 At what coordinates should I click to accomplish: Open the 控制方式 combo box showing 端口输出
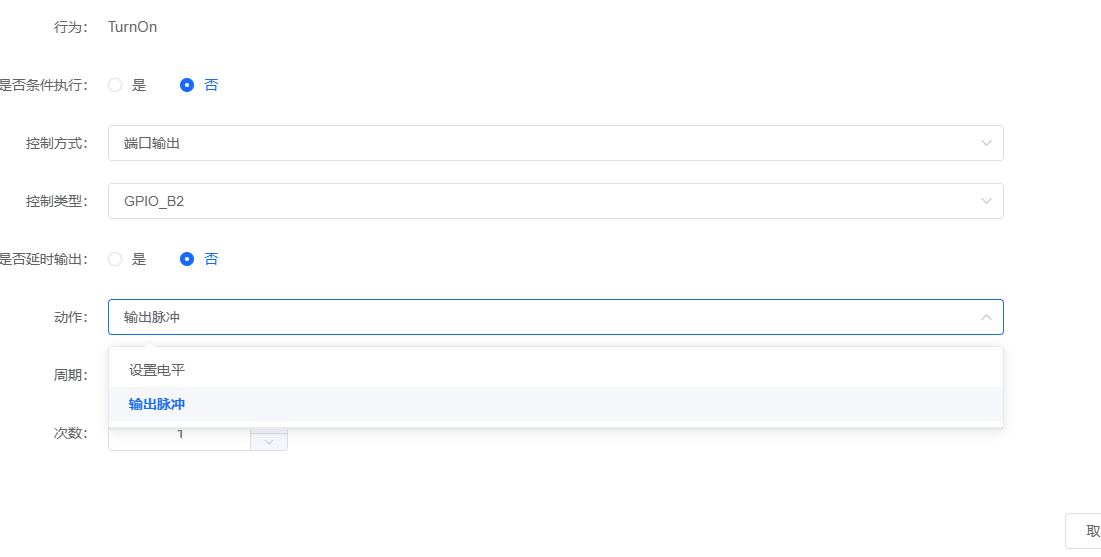tap(540, 143)
